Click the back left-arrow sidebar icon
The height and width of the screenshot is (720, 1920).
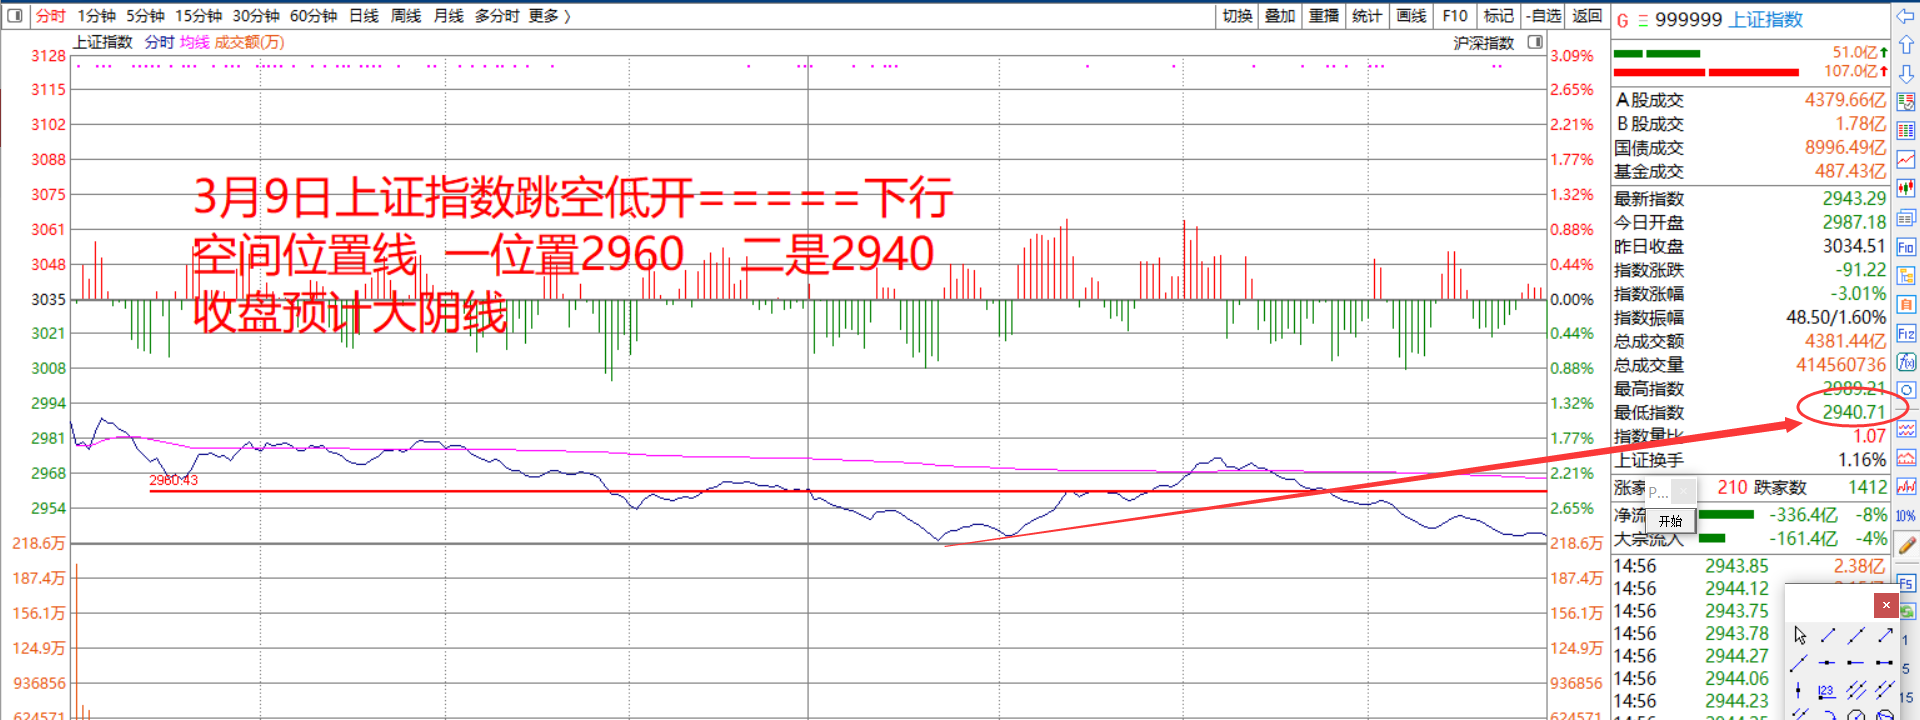[x=1905, y=17]
